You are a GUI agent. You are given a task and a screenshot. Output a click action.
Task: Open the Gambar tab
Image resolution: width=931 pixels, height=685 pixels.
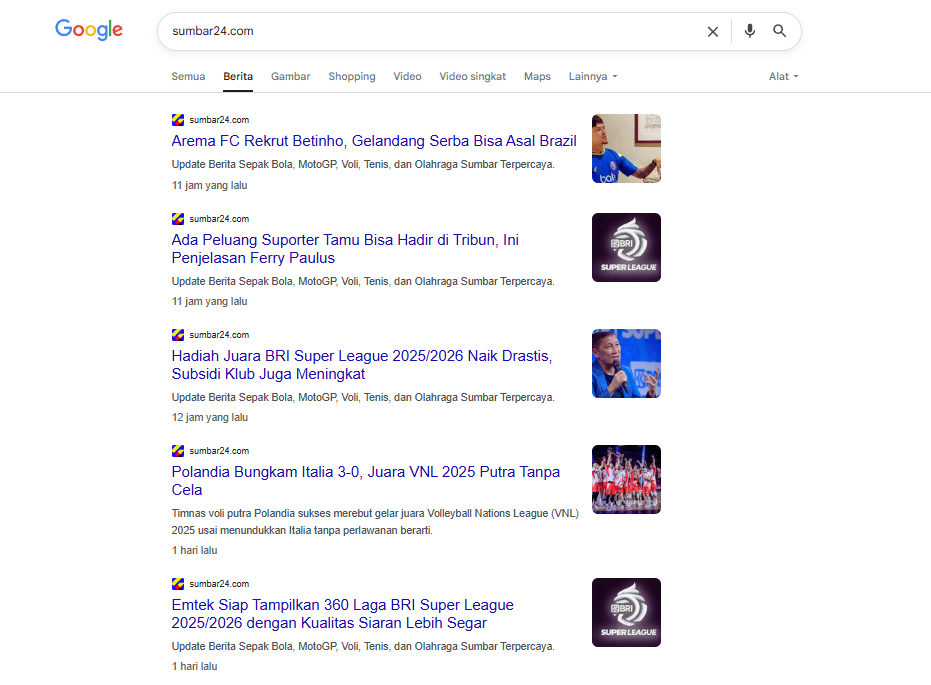click(290, 77)
